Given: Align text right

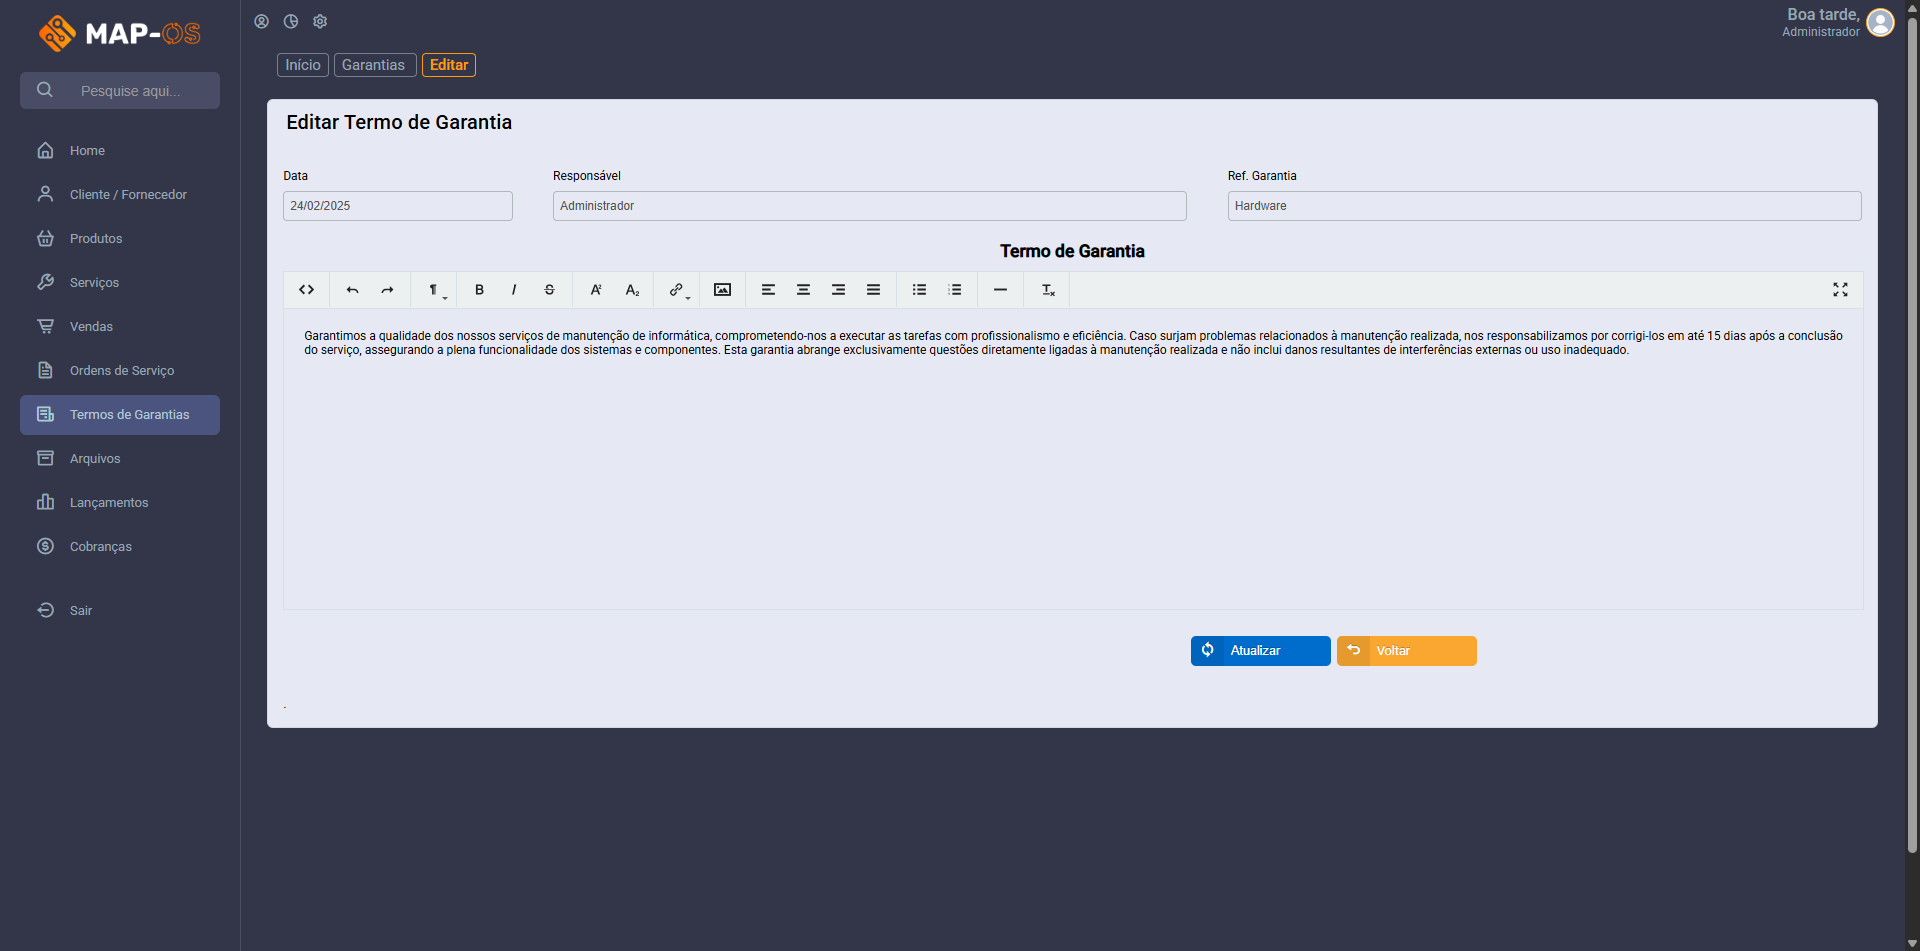Looking at the screenshot, I should [x=838, y=290].
